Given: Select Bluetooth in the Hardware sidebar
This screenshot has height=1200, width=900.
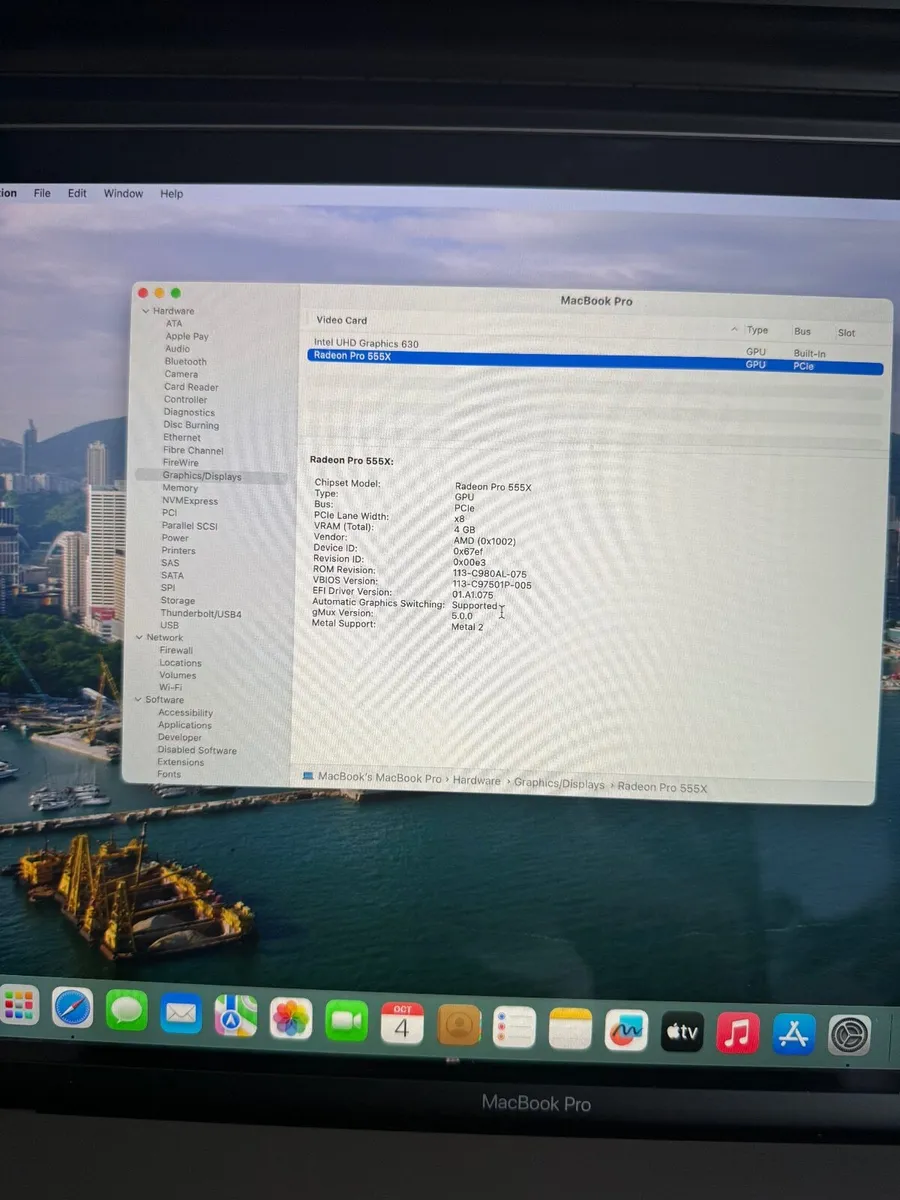Looking at the screenshot, I should coord(184,361).
